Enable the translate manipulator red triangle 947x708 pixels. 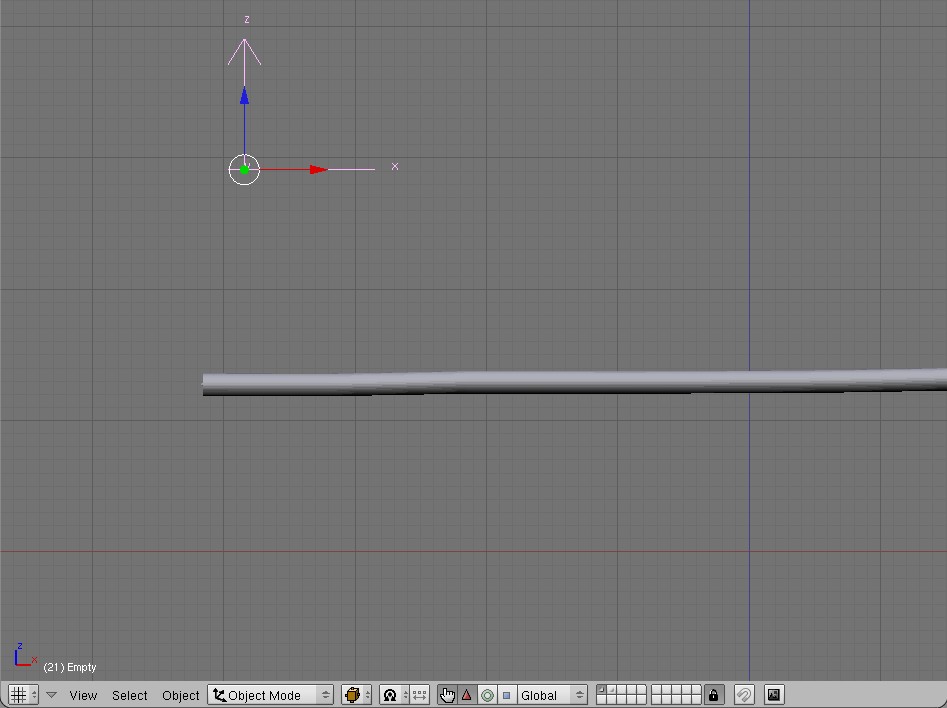click(x=466, y=695)
